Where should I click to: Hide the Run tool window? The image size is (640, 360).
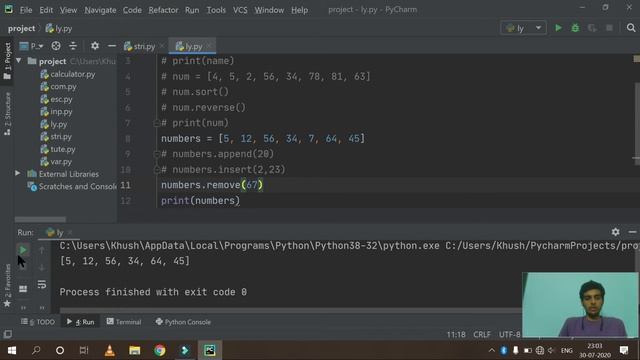632,232
